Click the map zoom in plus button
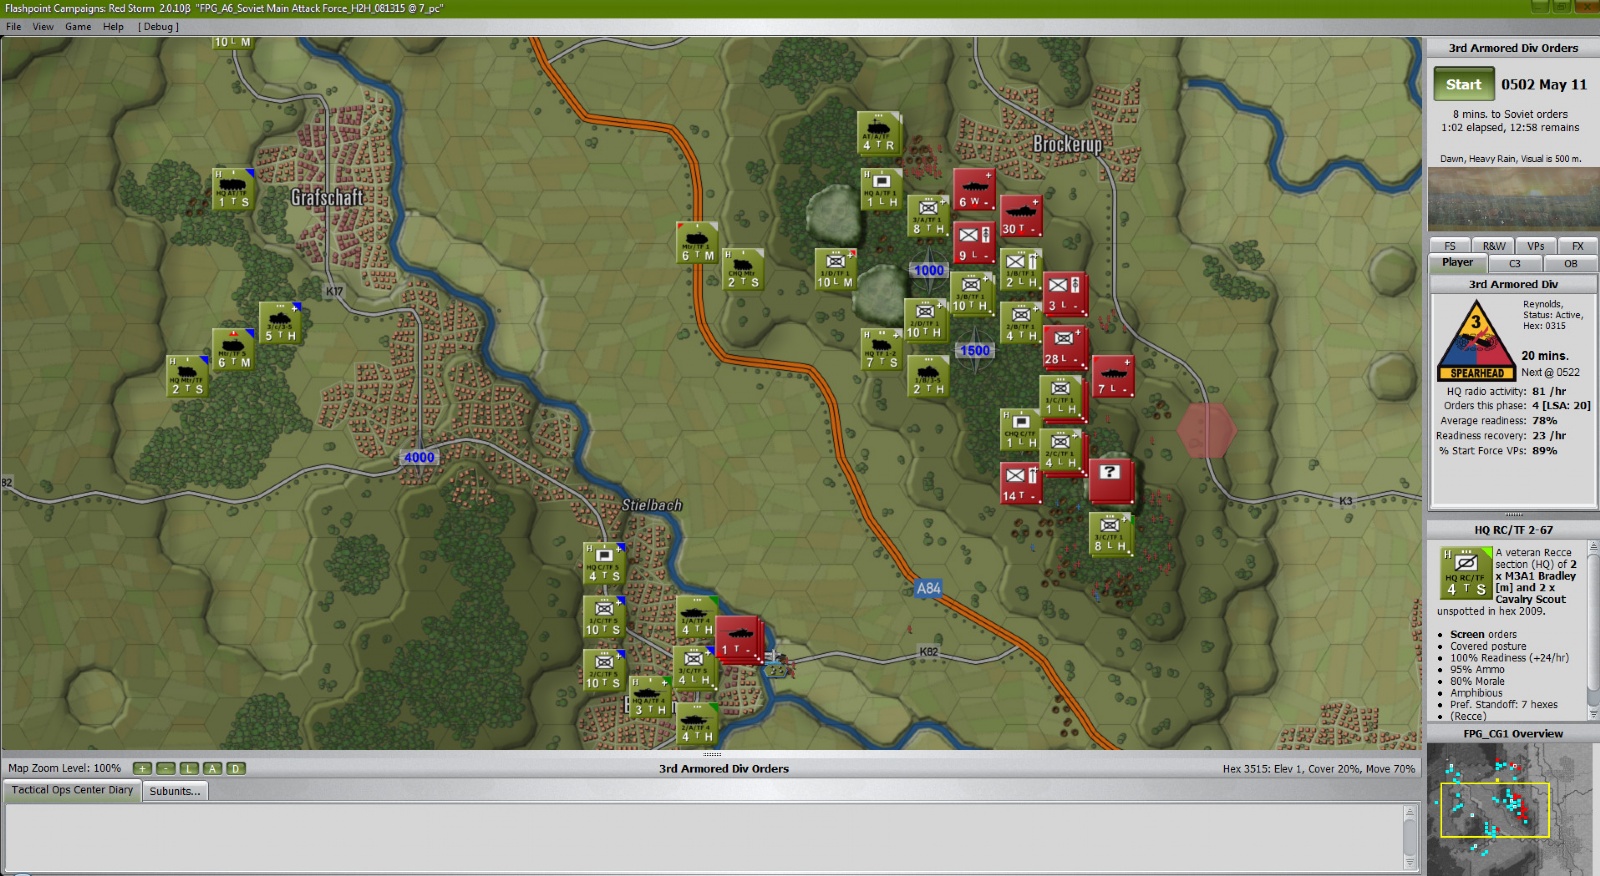The height and width of the screenshot is (876, 1600). tap(142, 769)
